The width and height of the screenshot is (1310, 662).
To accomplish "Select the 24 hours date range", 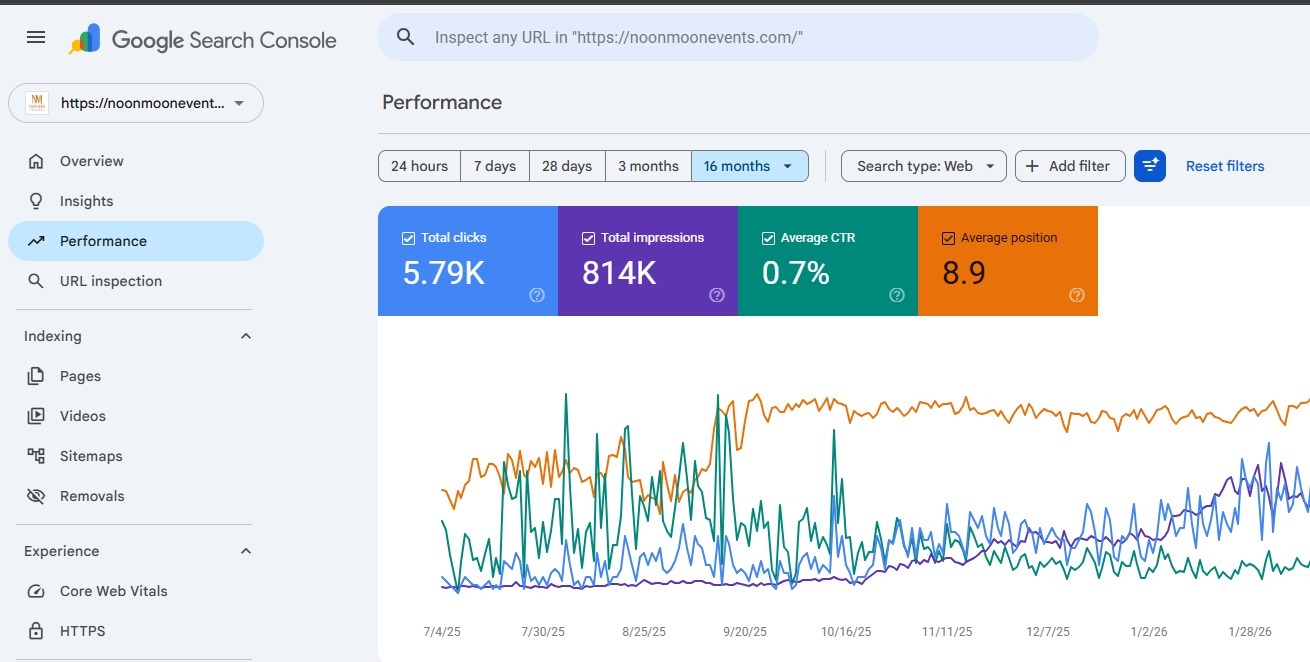I will click(419, 166).
